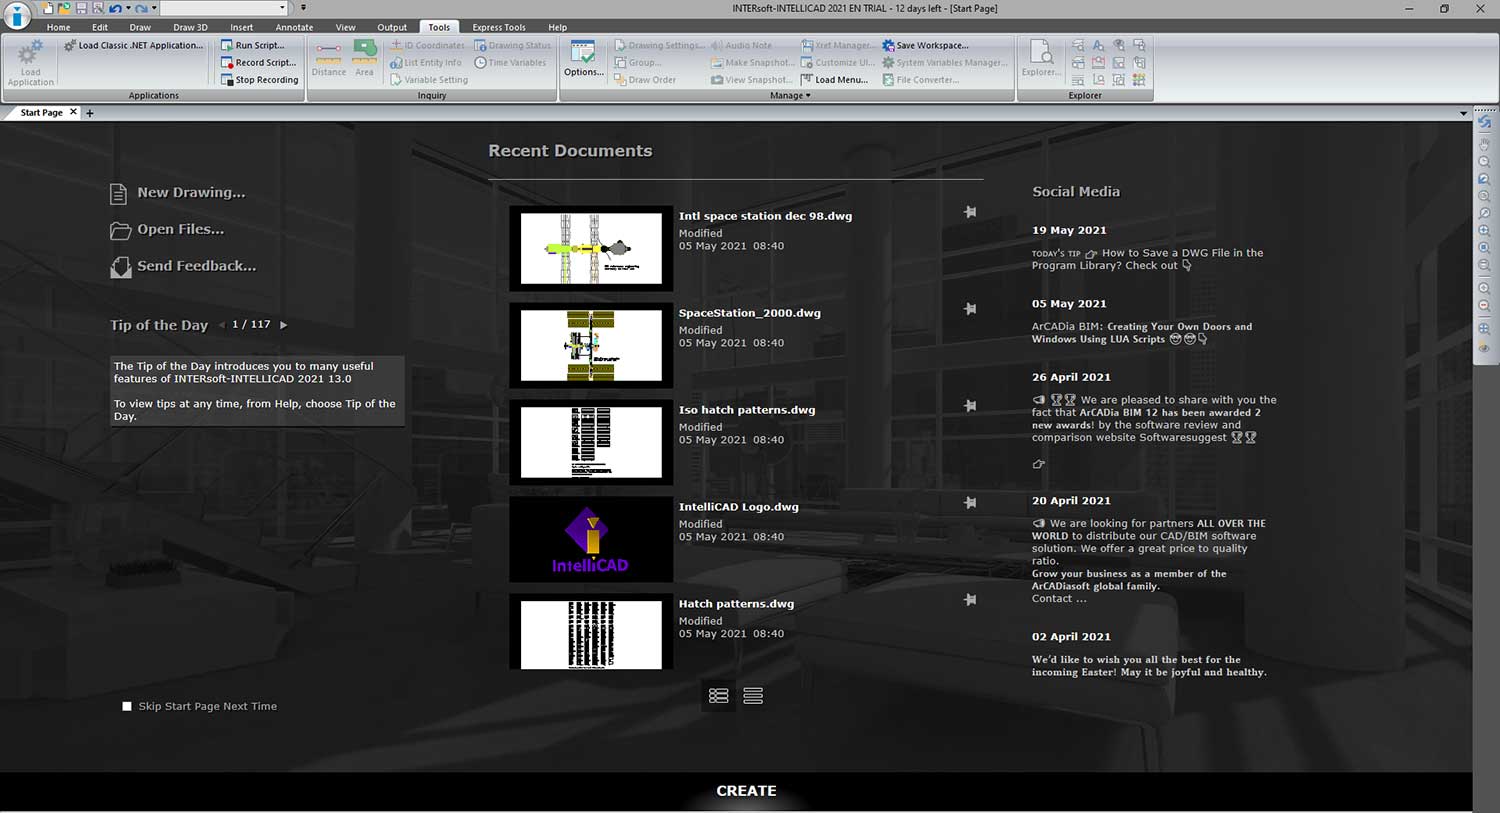The height and width of the screenshot is (813, 1500).
Task: Click the Run Script icon
Action: pos(227,45)
